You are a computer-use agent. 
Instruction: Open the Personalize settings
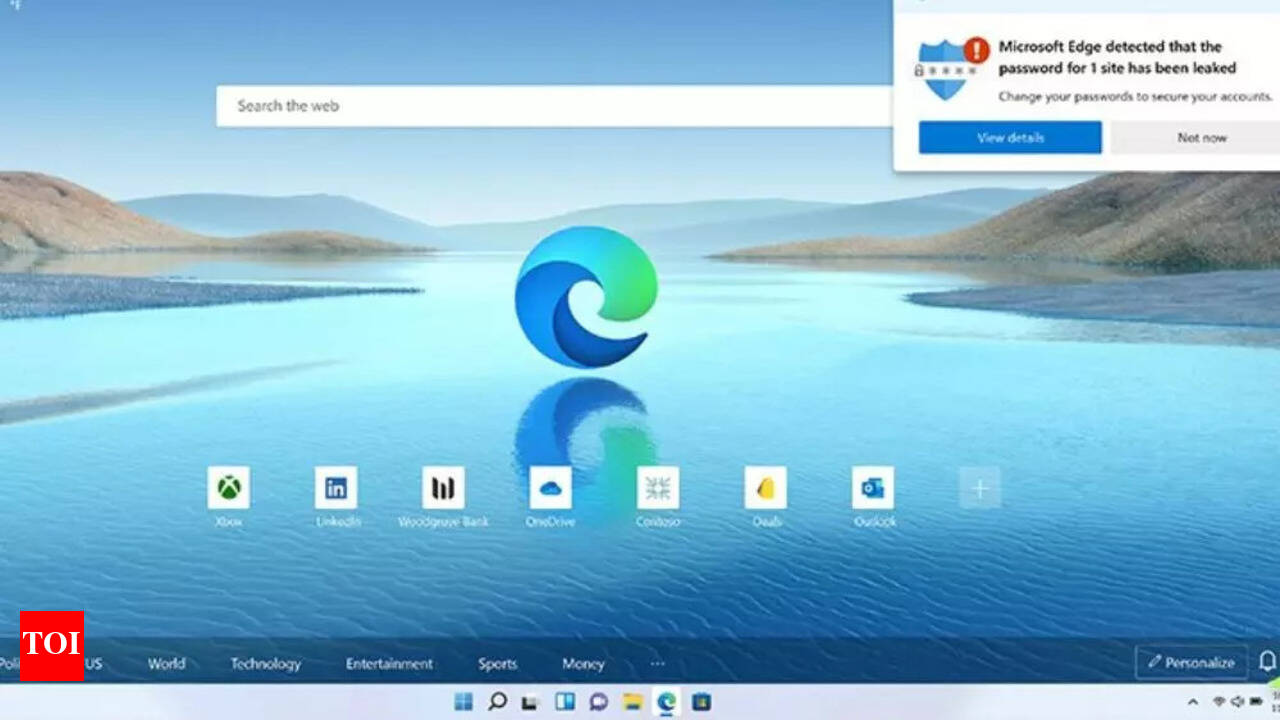pos(1190,662)
